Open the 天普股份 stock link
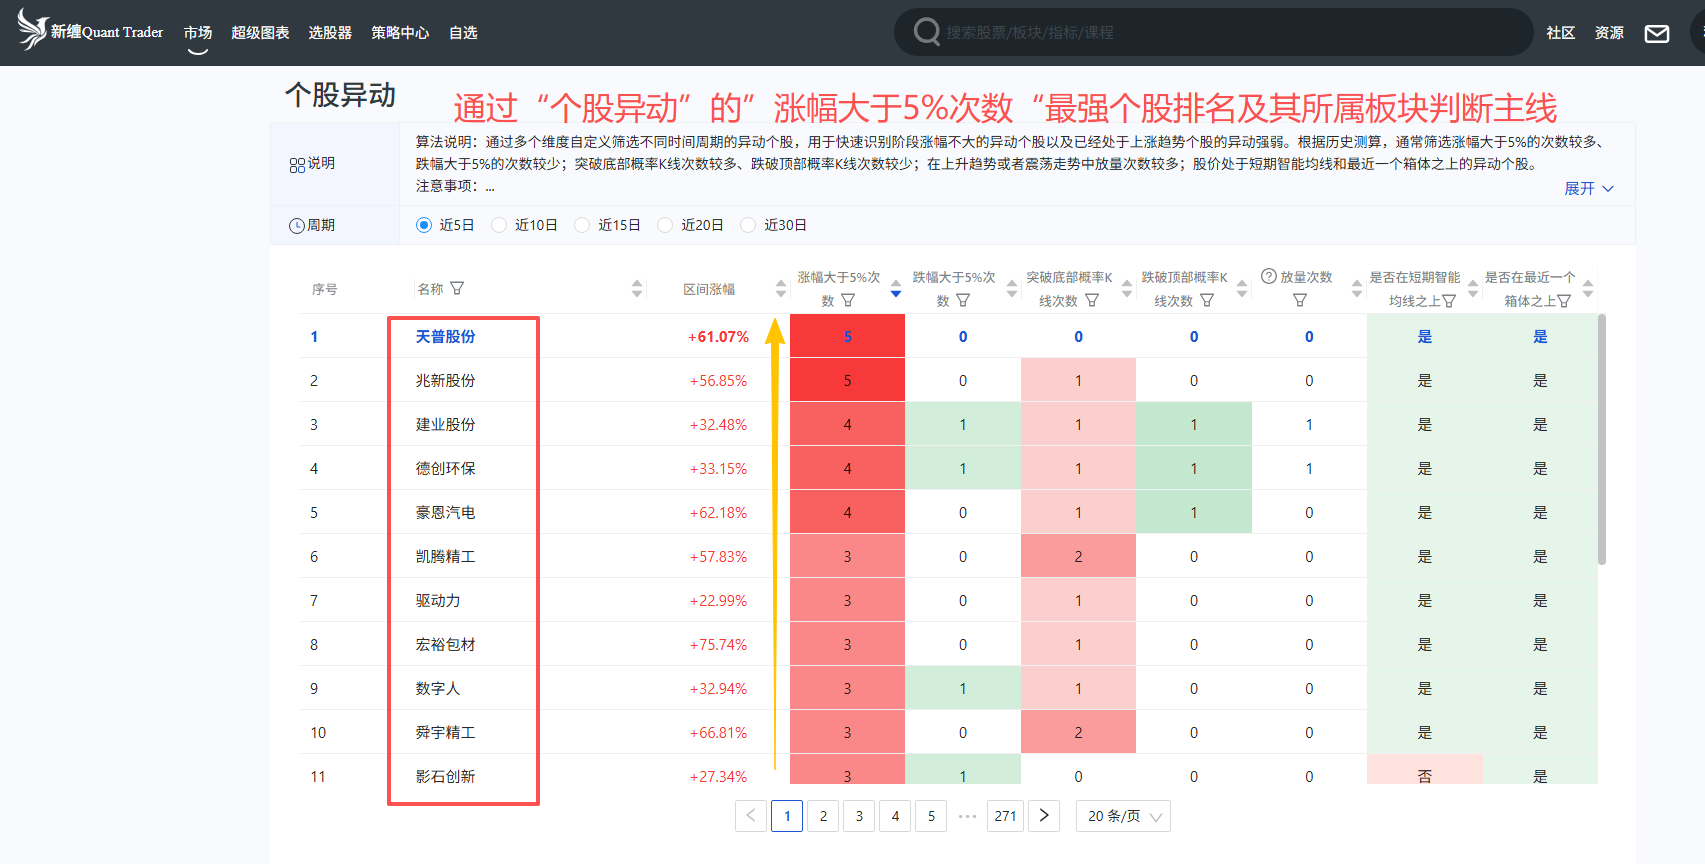Screen dimensions: 1705x864 [x=446, y=337]
